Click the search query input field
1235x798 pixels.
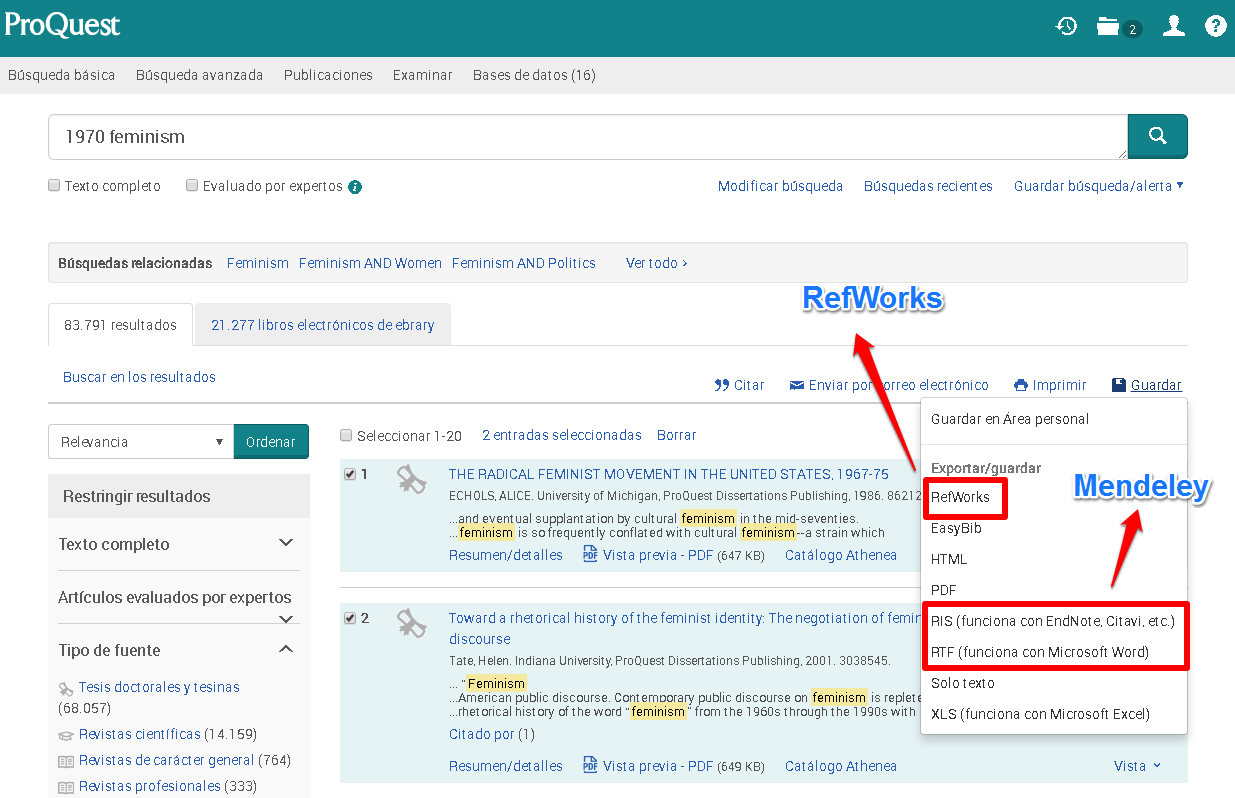[x=588, y=137]
